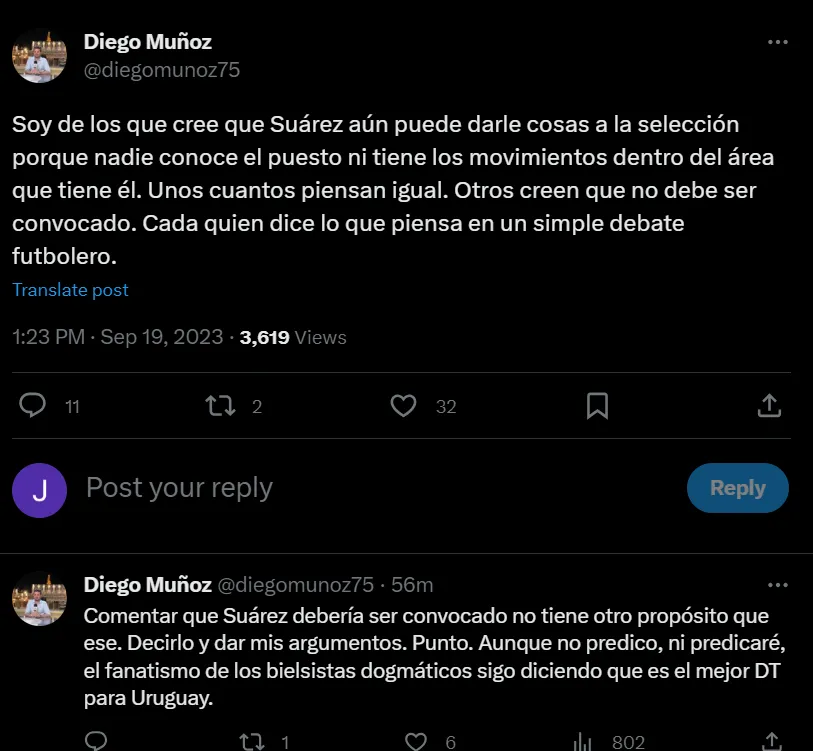Like the main tweet with 32 likes
The width and height of the screenshot is (813, 751).
click(403, 406)
